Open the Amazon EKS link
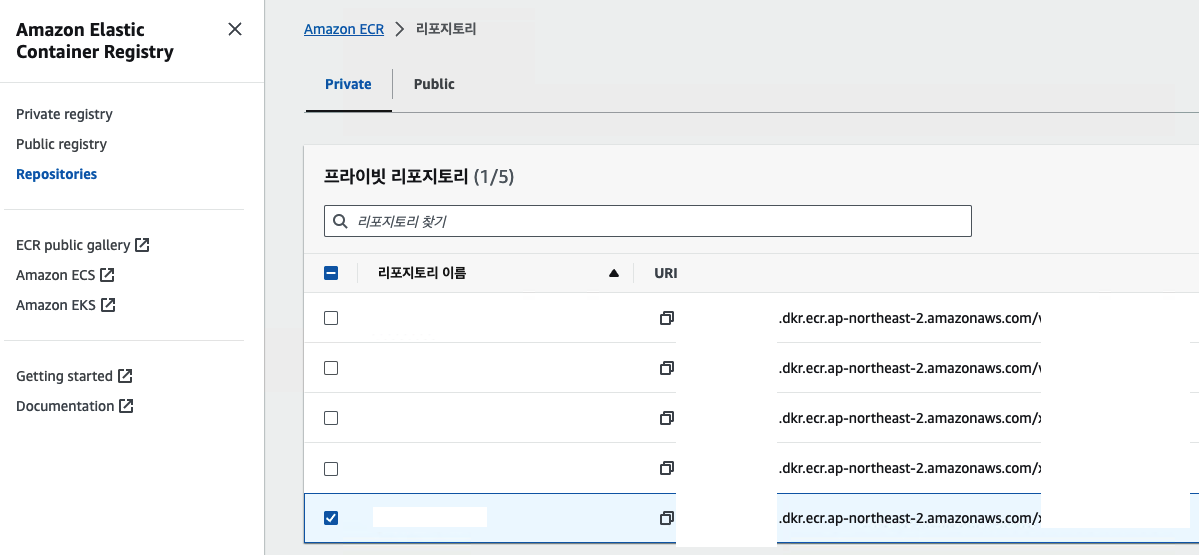This screenshot has height=555, width=1199. 56,305
